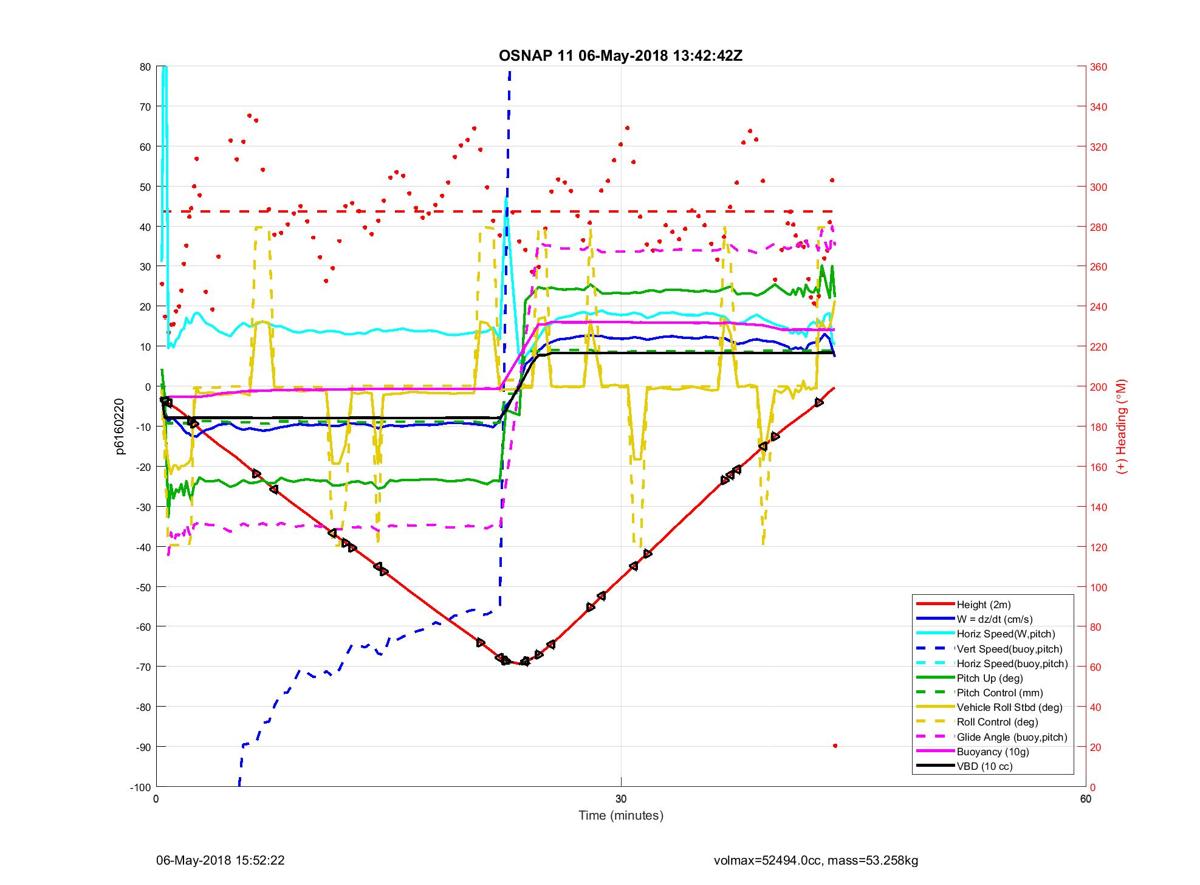
Task: Click the '100' heading axis tick label
Action: click(x=1099, y=587)
